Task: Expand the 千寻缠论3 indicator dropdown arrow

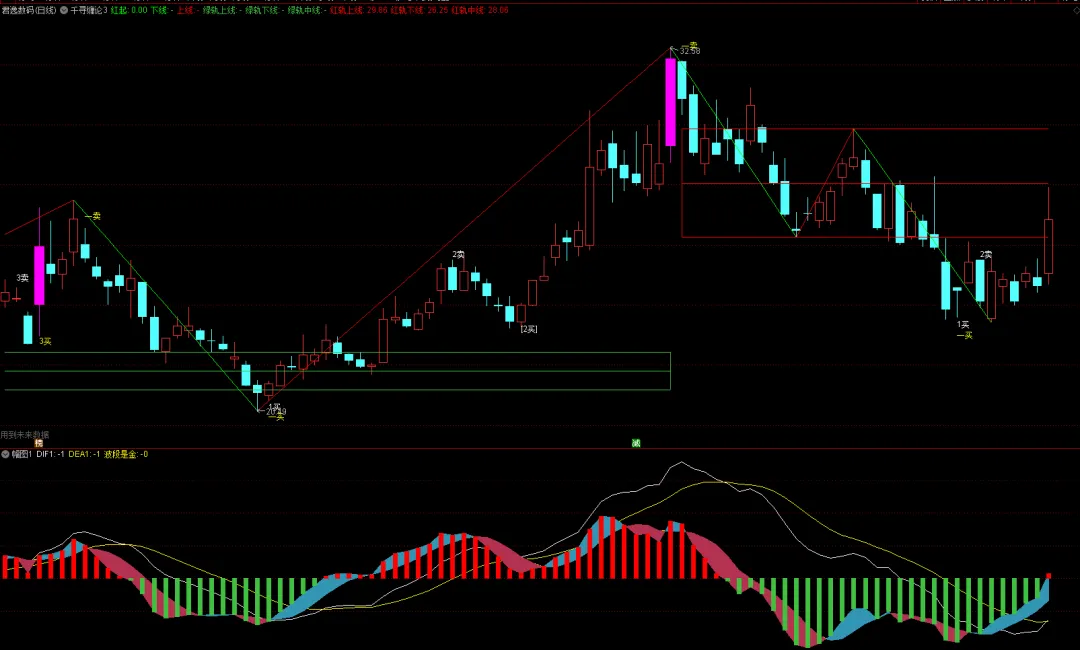Action: tap(64, 10)
